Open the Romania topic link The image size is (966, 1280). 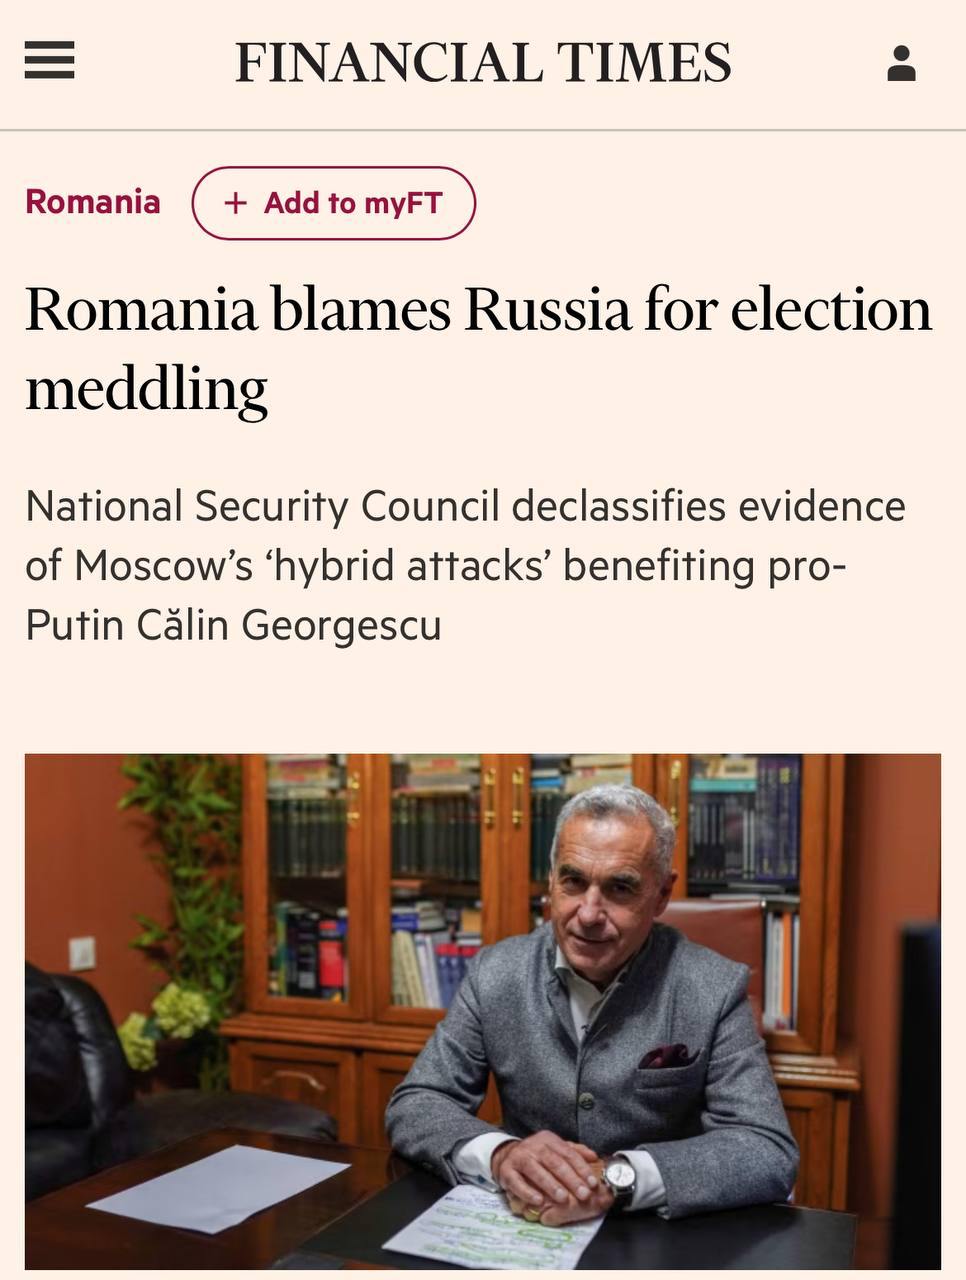[x=93, y=202]
